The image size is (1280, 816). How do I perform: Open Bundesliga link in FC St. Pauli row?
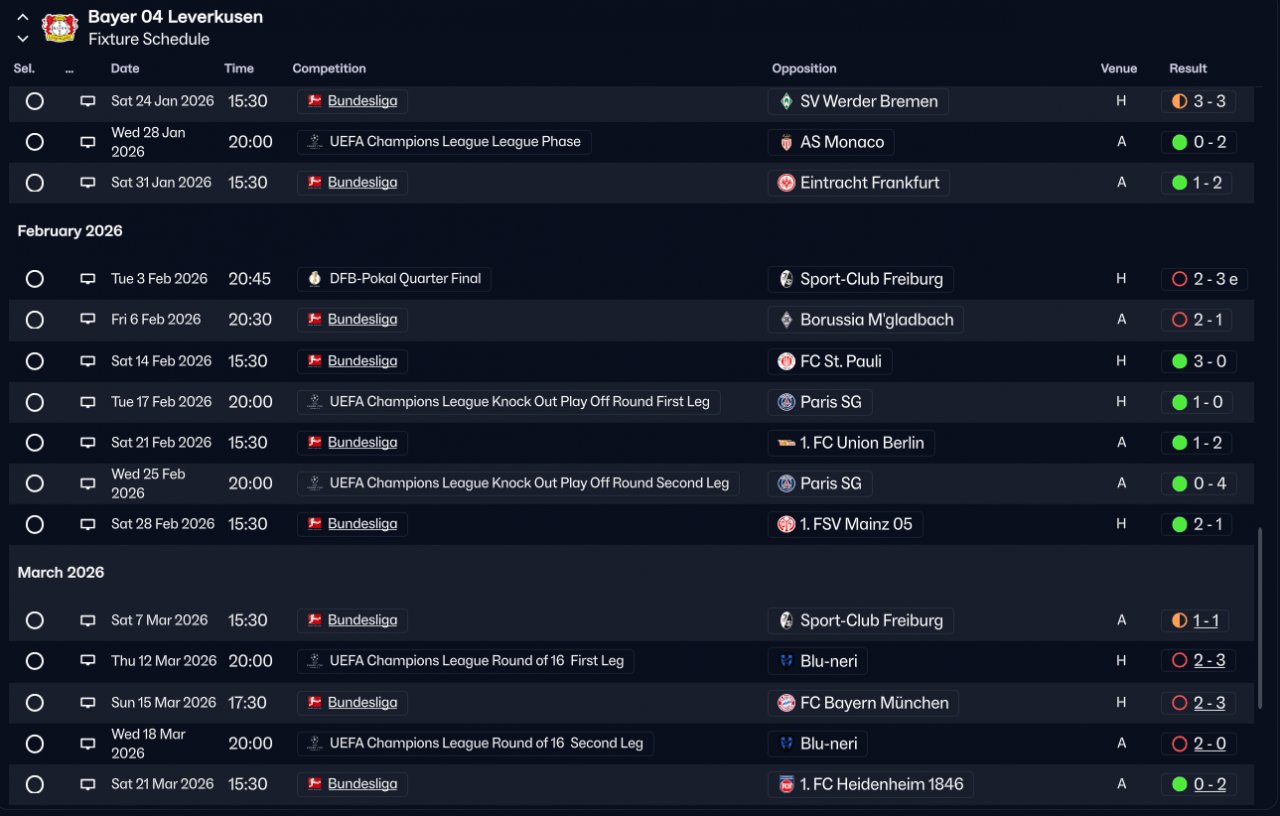(x=362, y=361)
